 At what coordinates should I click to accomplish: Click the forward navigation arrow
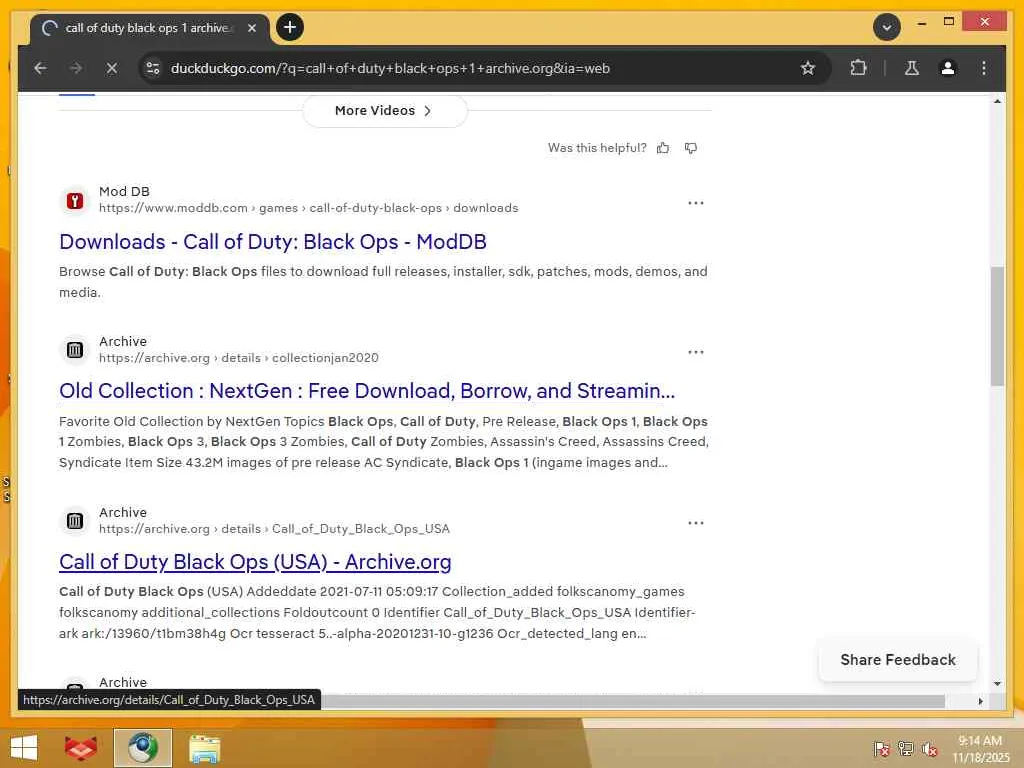point(76,68)
